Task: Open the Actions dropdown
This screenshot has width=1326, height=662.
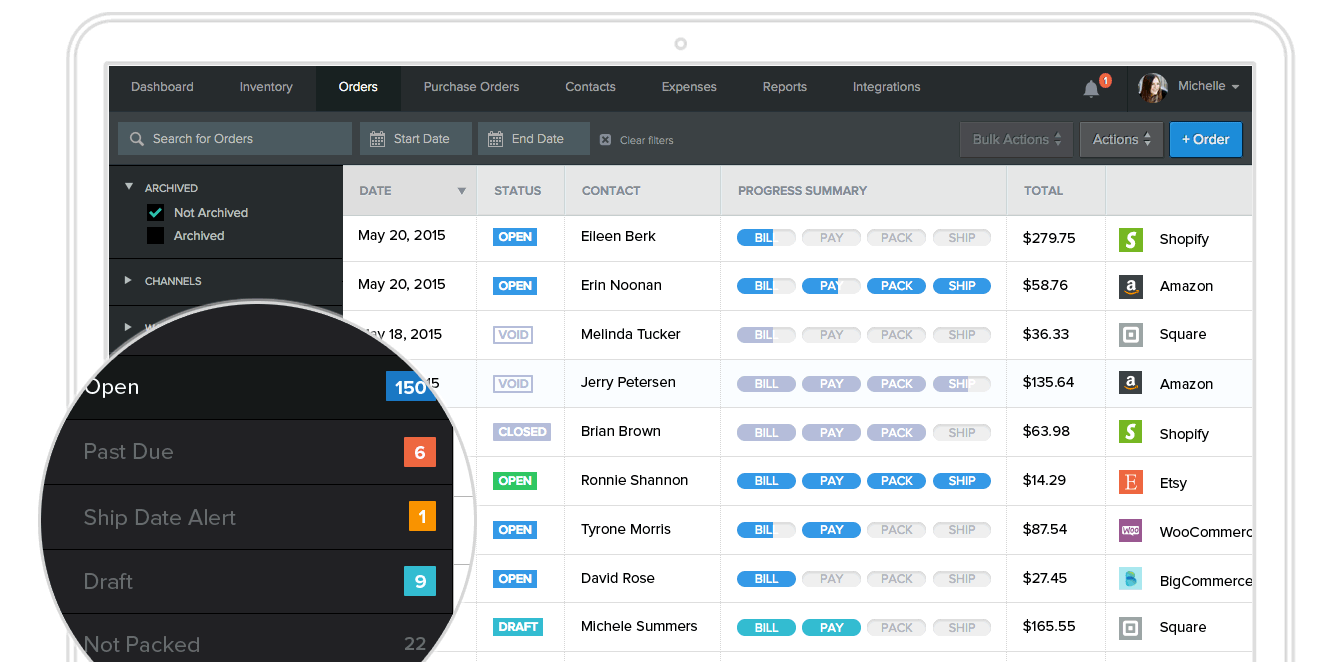Action: [x=1121, y=140]
